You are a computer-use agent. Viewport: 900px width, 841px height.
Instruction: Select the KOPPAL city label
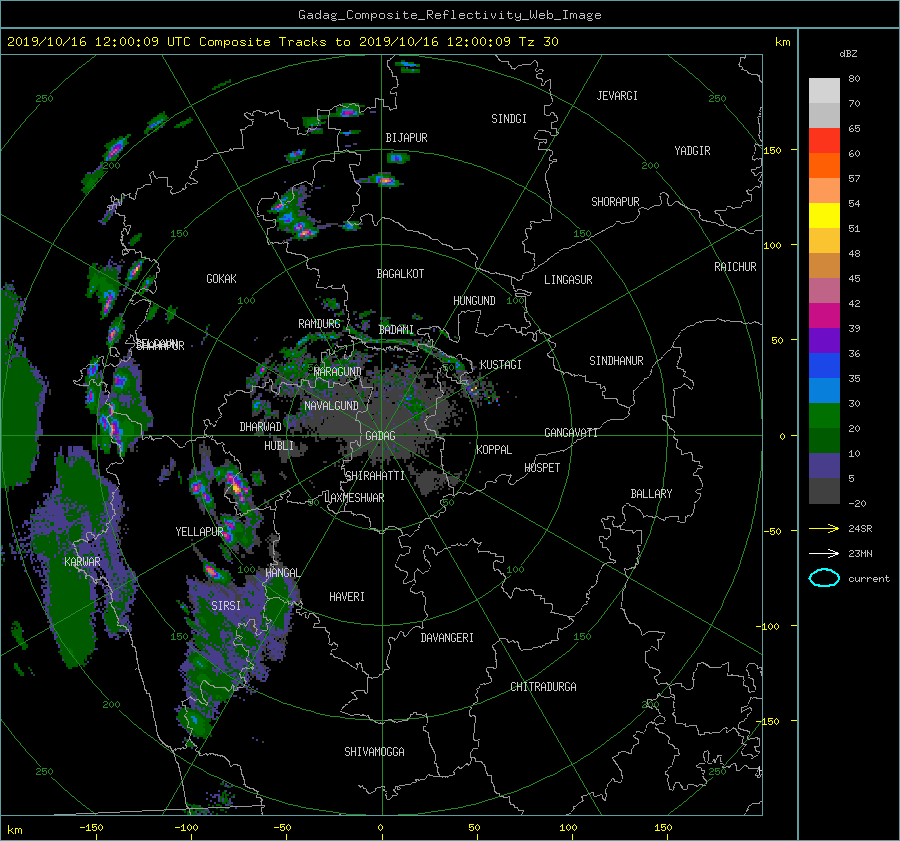pos(494,450)
